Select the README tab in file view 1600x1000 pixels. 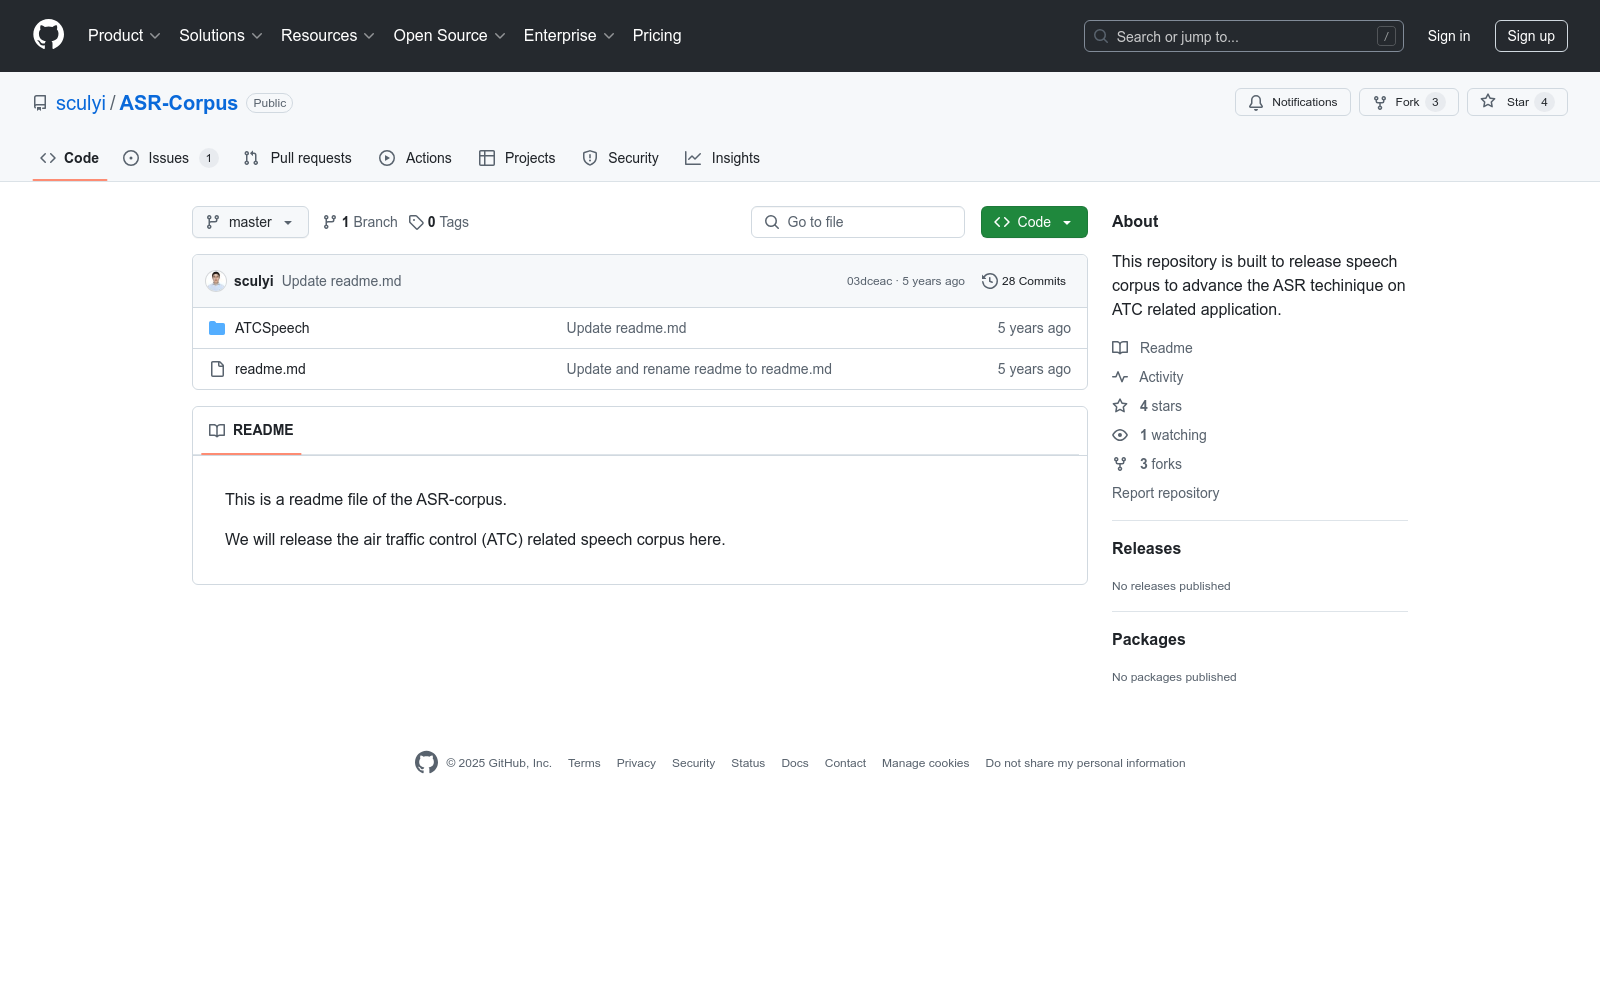(x=251, y=430)
